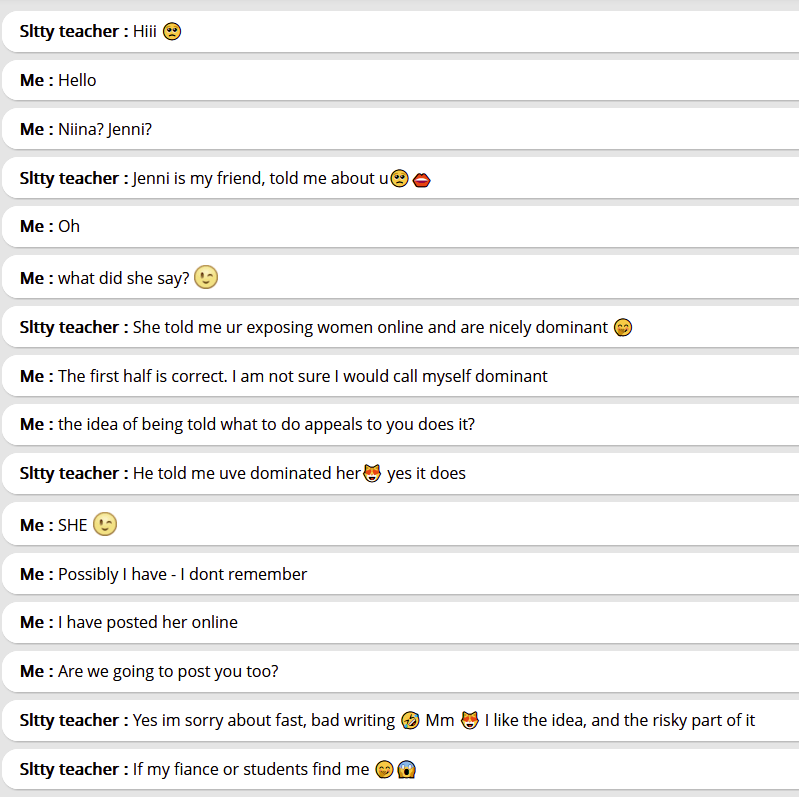Select the "Hello" message row

click(x=400, y=80)
